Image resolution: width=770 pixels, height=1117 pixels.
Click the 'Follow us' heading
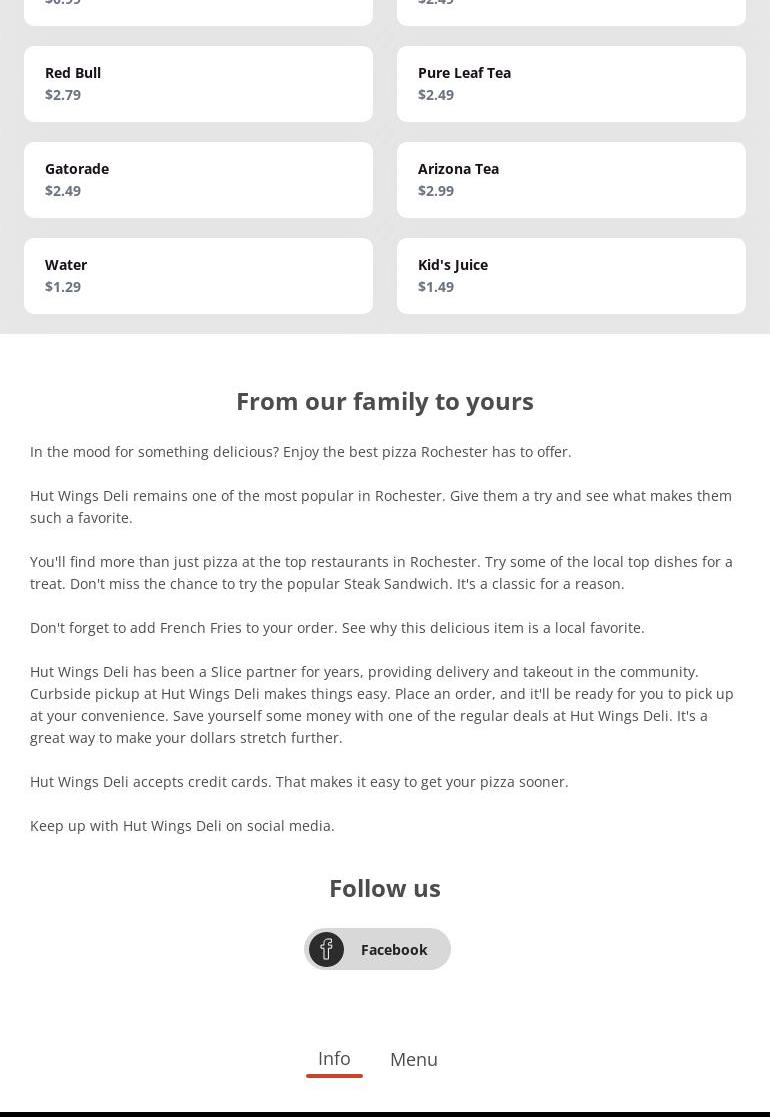[385, 888]
